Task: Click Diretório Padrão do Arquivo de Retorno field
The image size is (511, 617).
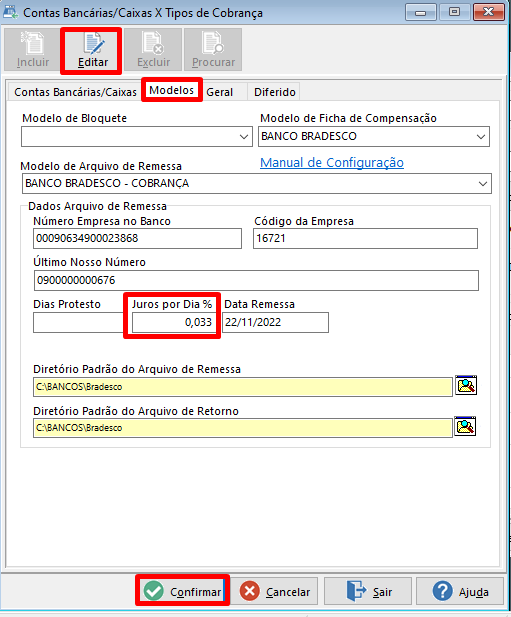Action: (x=243, y=428)
